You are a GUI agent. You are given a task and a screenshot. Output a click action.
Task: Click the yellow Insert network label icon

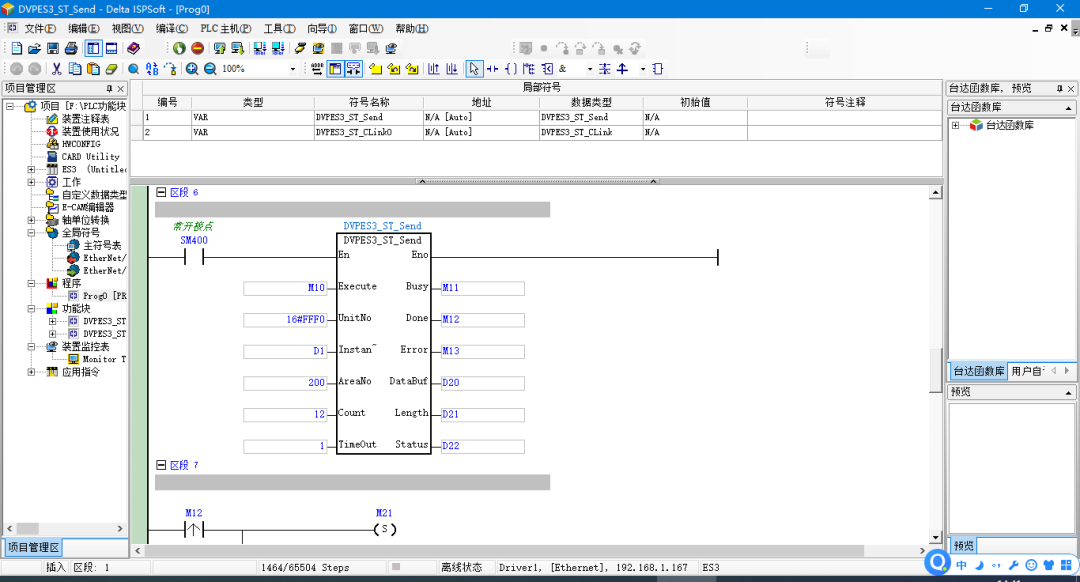coord(375,69)
